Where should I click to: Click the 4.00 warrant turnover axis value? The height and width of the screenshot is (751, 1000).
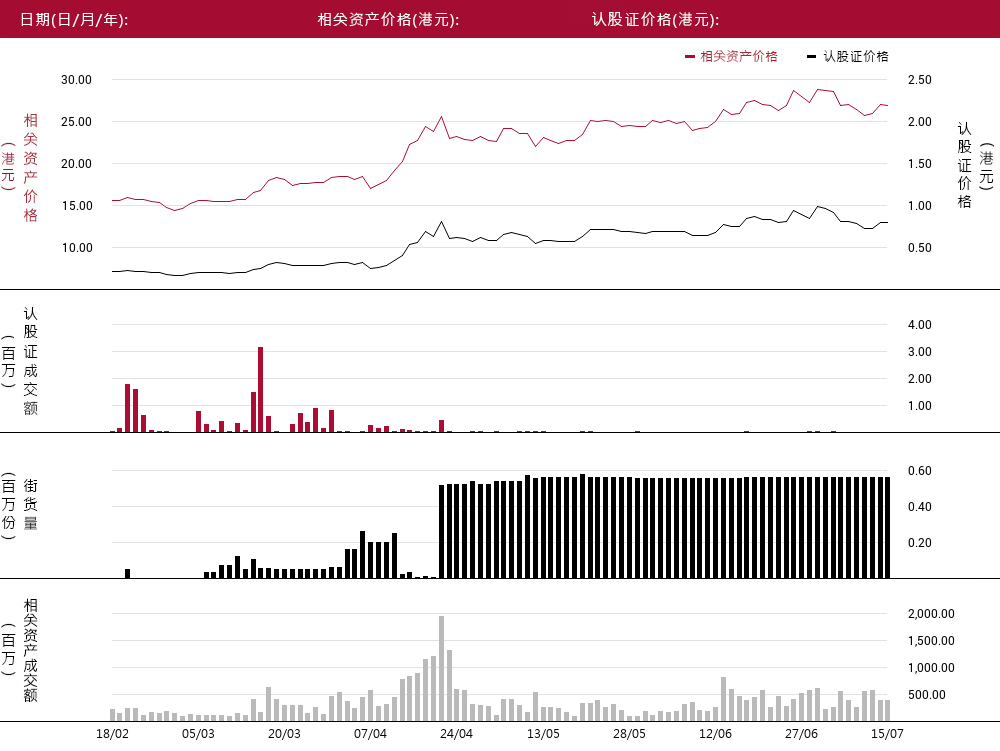pyautogui.click(x=920, y=324)
